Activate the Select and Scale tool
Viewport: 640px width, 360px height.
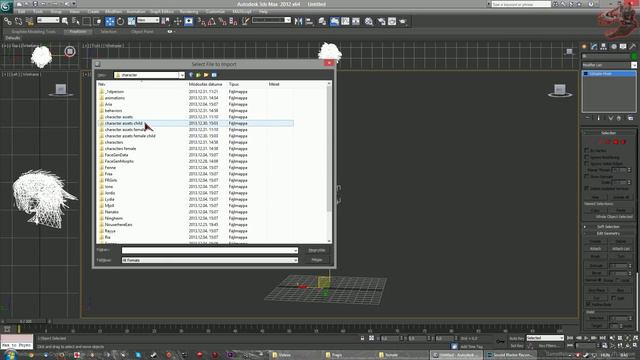[131, 21]
